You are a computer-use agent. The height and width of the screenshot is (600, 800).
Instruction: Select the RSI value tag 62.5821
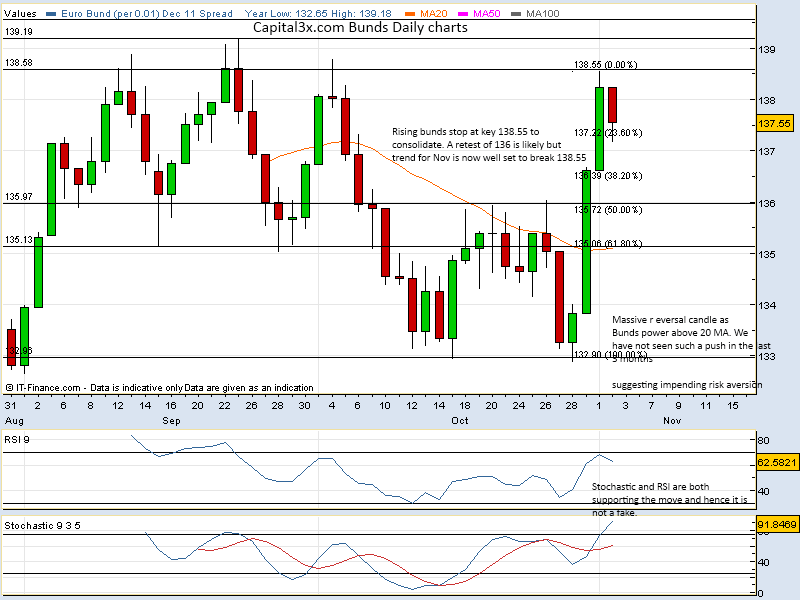pyautogui.click(x=775, y=464)
